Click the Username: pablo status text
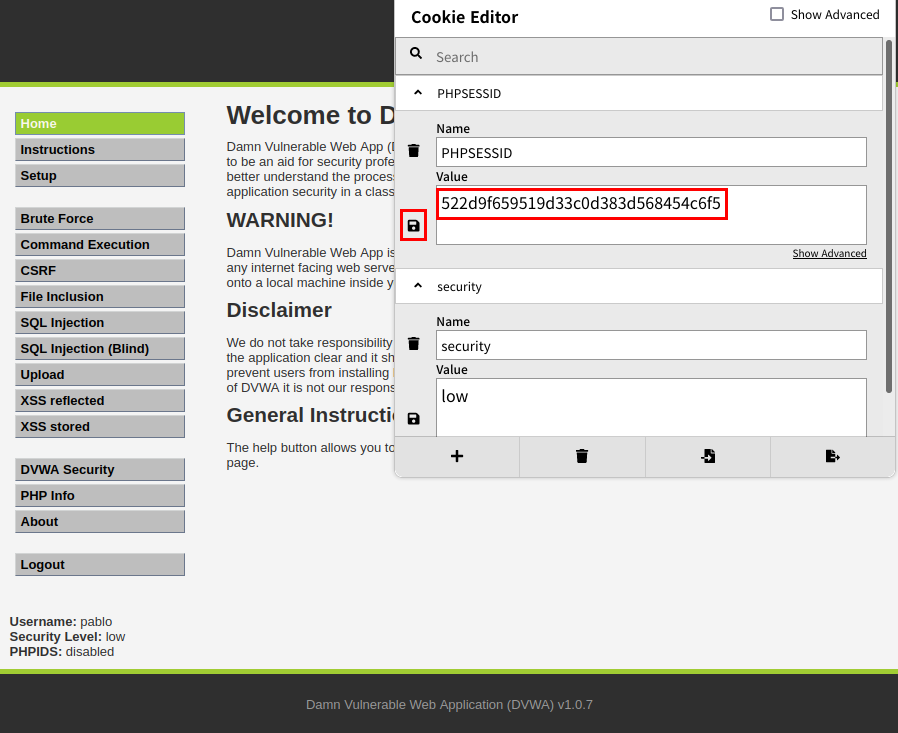Image resolution: width=898 pixels, height=733 pixels. pos(61,622)
